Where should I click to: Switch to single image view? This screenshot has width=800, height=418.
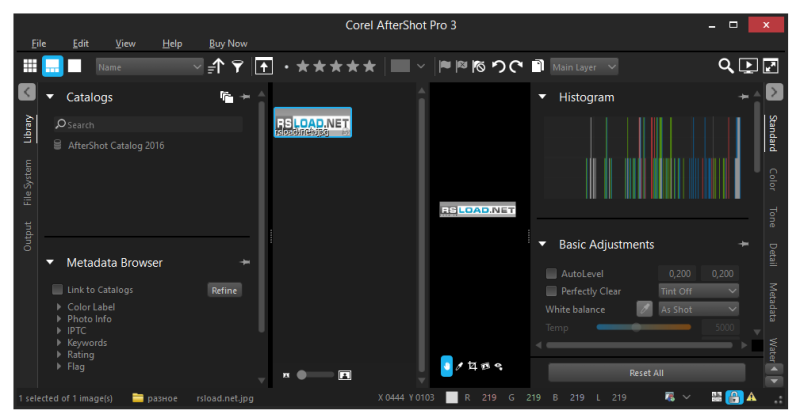pos(74,66)
